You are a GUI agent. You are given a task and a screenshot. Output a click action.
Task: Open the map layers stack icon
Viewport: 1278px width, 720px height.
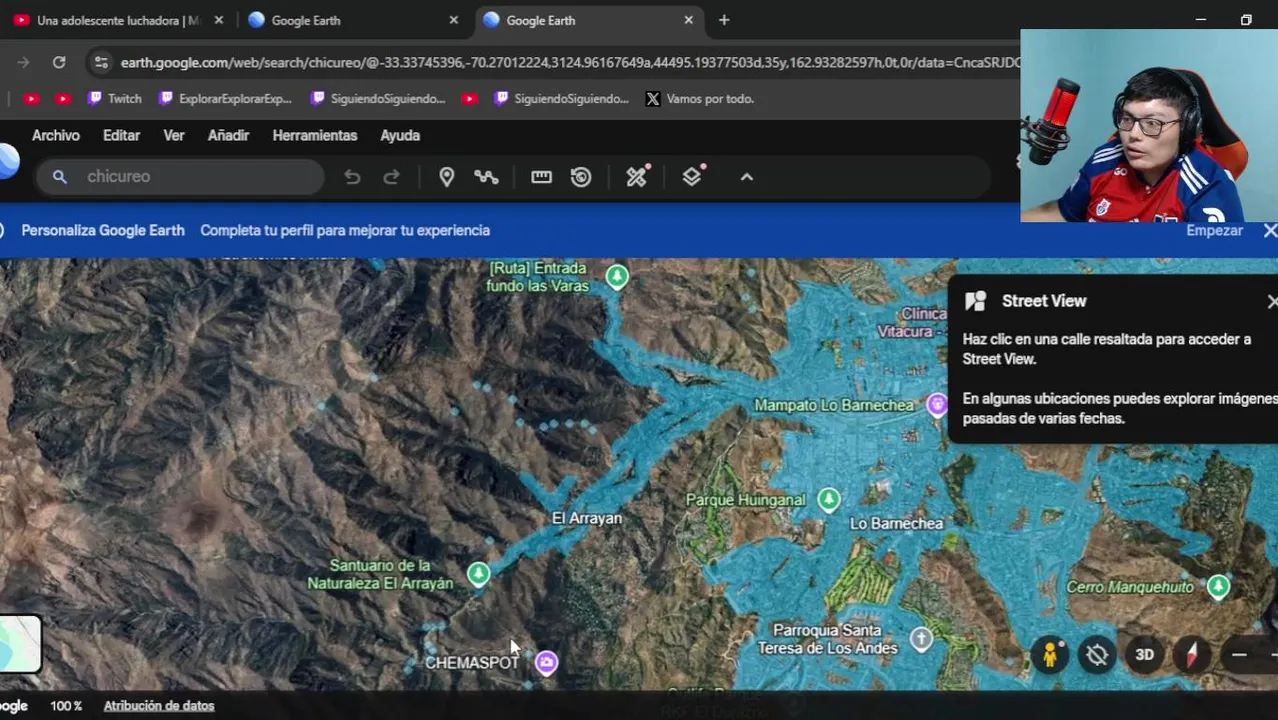point(692,176)
